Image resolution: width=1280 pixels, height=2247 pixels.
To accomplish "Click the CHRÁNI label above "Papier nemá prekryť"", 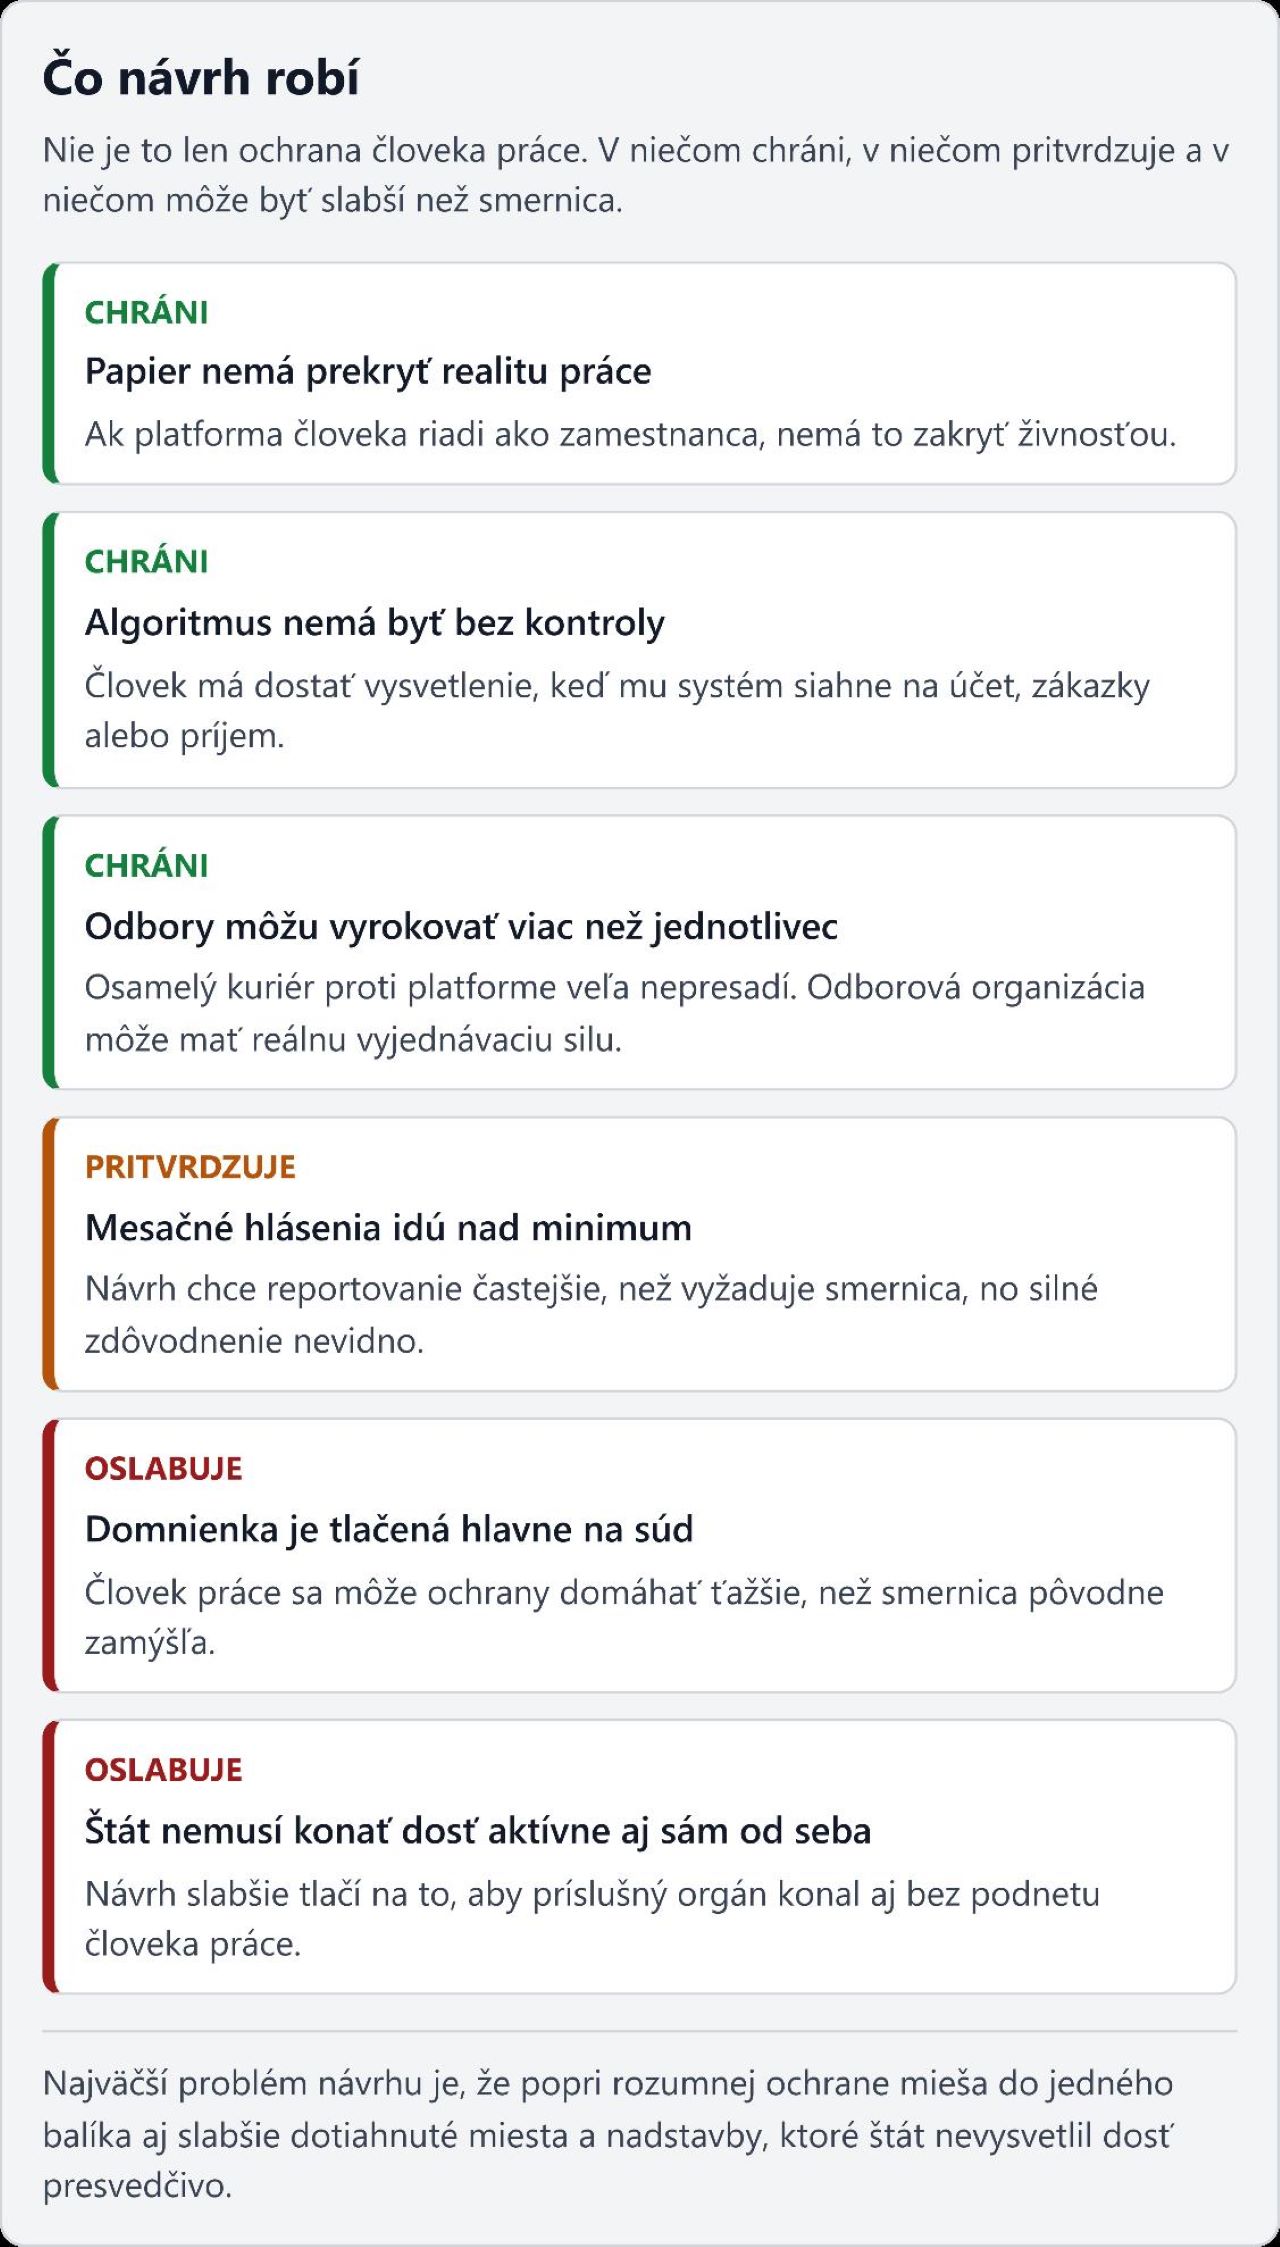I will (147, 313).
